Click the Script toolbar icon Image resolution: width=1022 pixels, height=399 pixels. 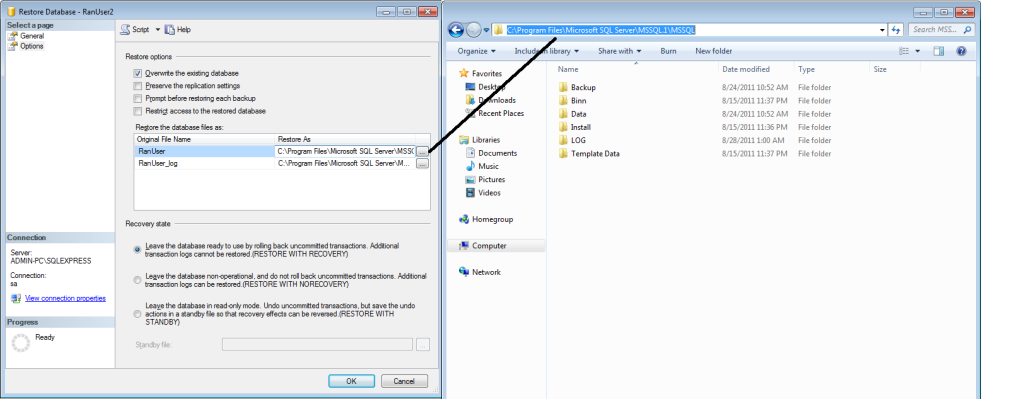[125, 29]
